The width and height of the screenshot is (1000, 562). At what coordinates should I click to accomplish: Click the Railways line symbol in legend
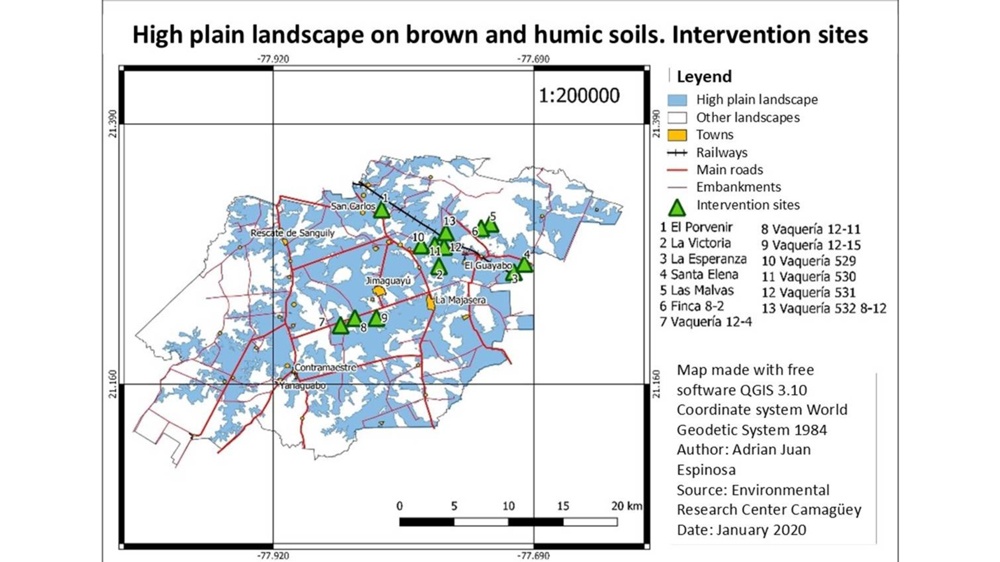click(x=677, y=153)
